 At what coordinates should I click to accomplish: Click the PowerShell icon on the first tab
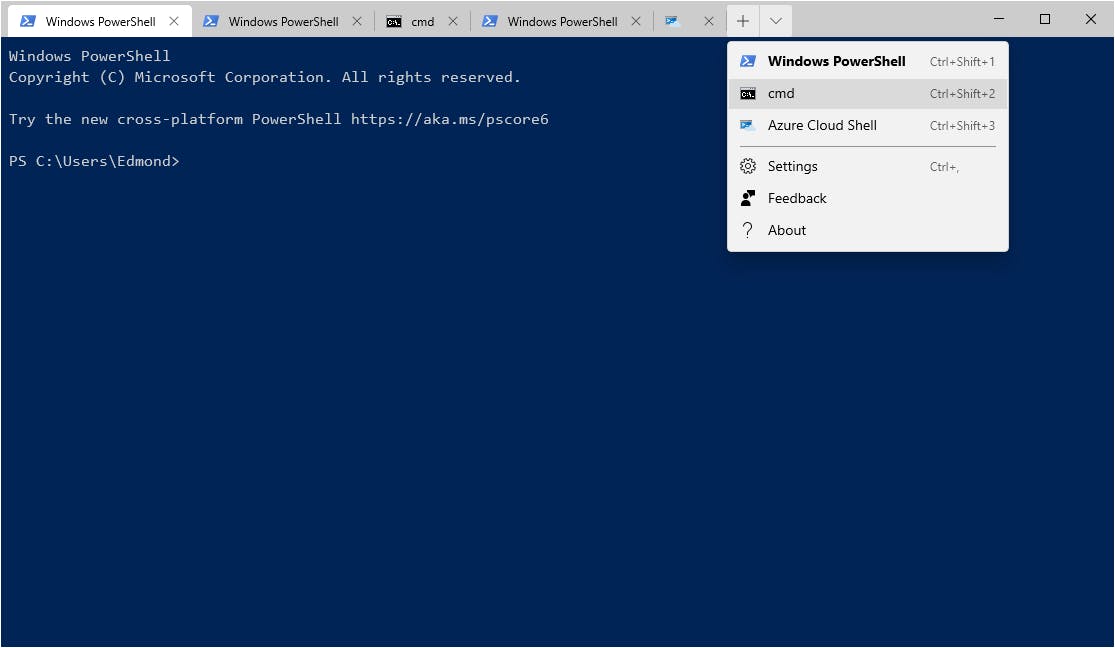pos(28,21)
